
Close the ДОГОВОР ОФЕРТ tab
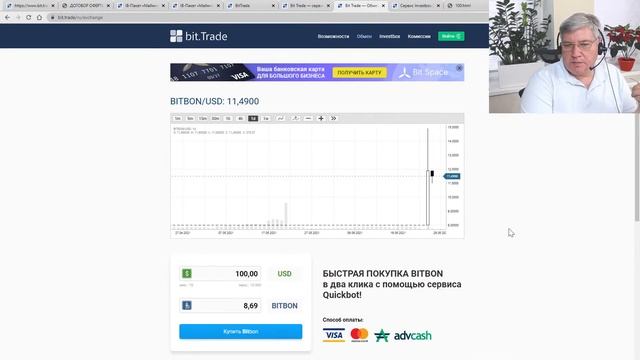tap(108, 6)
